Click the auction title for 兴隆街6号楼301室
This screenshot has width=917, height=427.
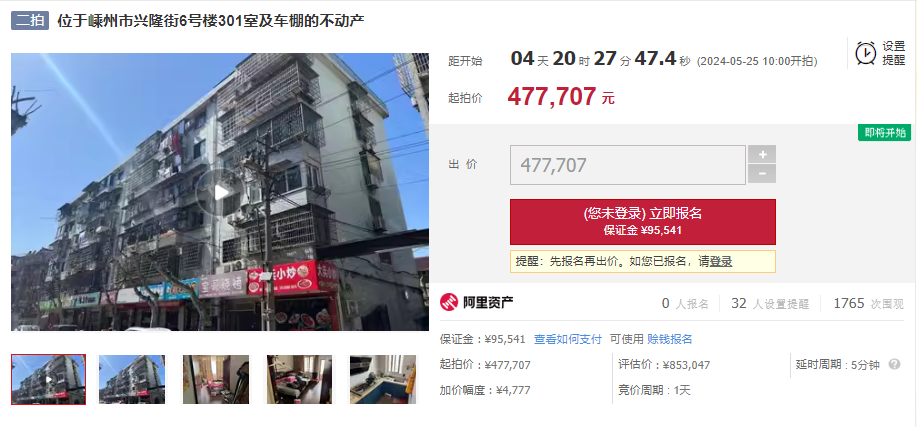click(211, 21)
